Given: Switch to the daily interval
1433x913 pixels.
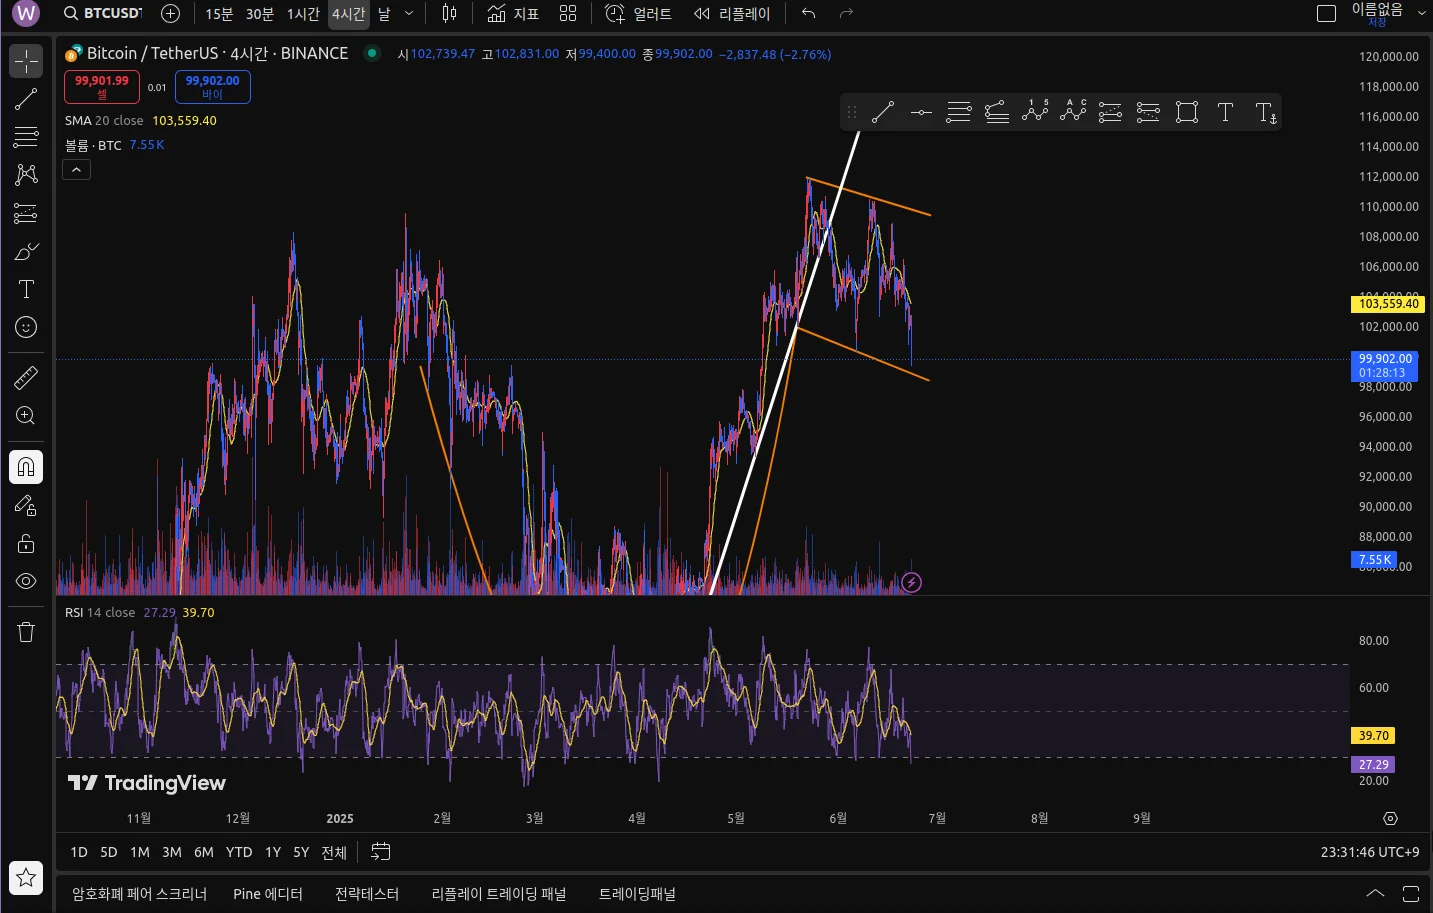Looking at the screenshot, I should 384,14.
